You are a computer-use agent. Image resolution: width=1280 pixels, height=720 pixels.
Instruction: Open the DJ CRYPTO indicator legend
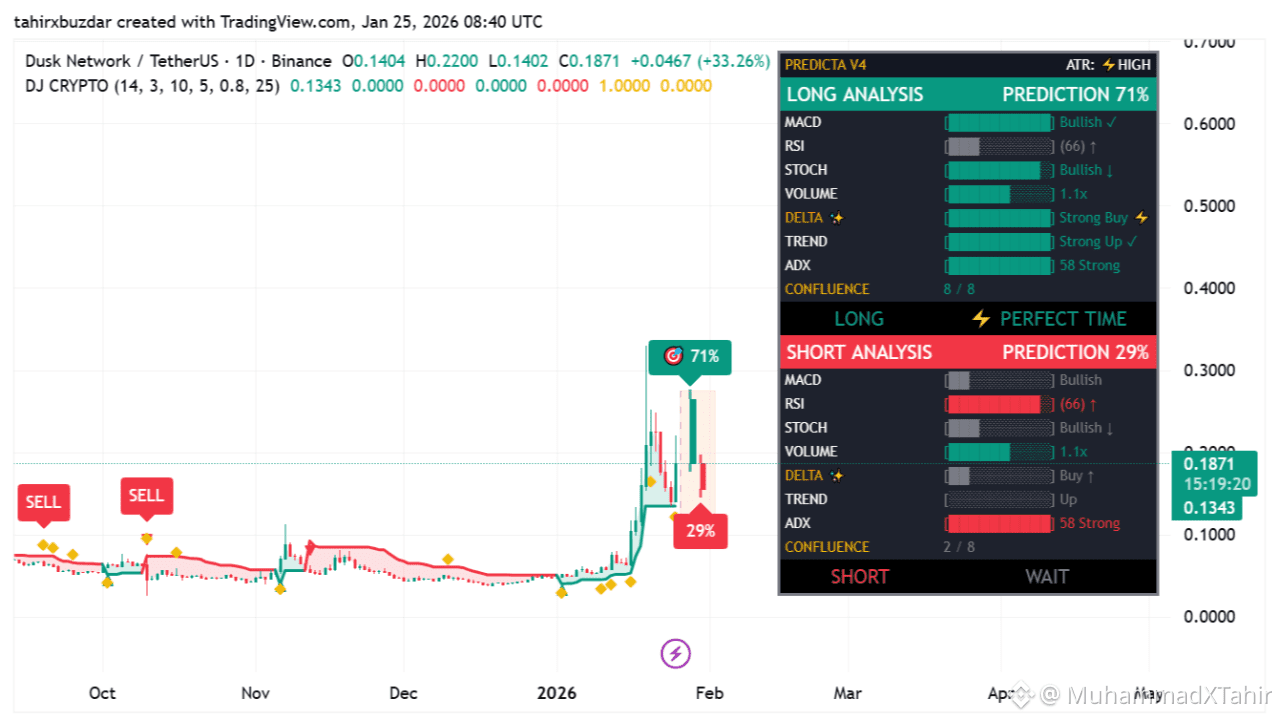pyautogui.click(x=153, y=86)
